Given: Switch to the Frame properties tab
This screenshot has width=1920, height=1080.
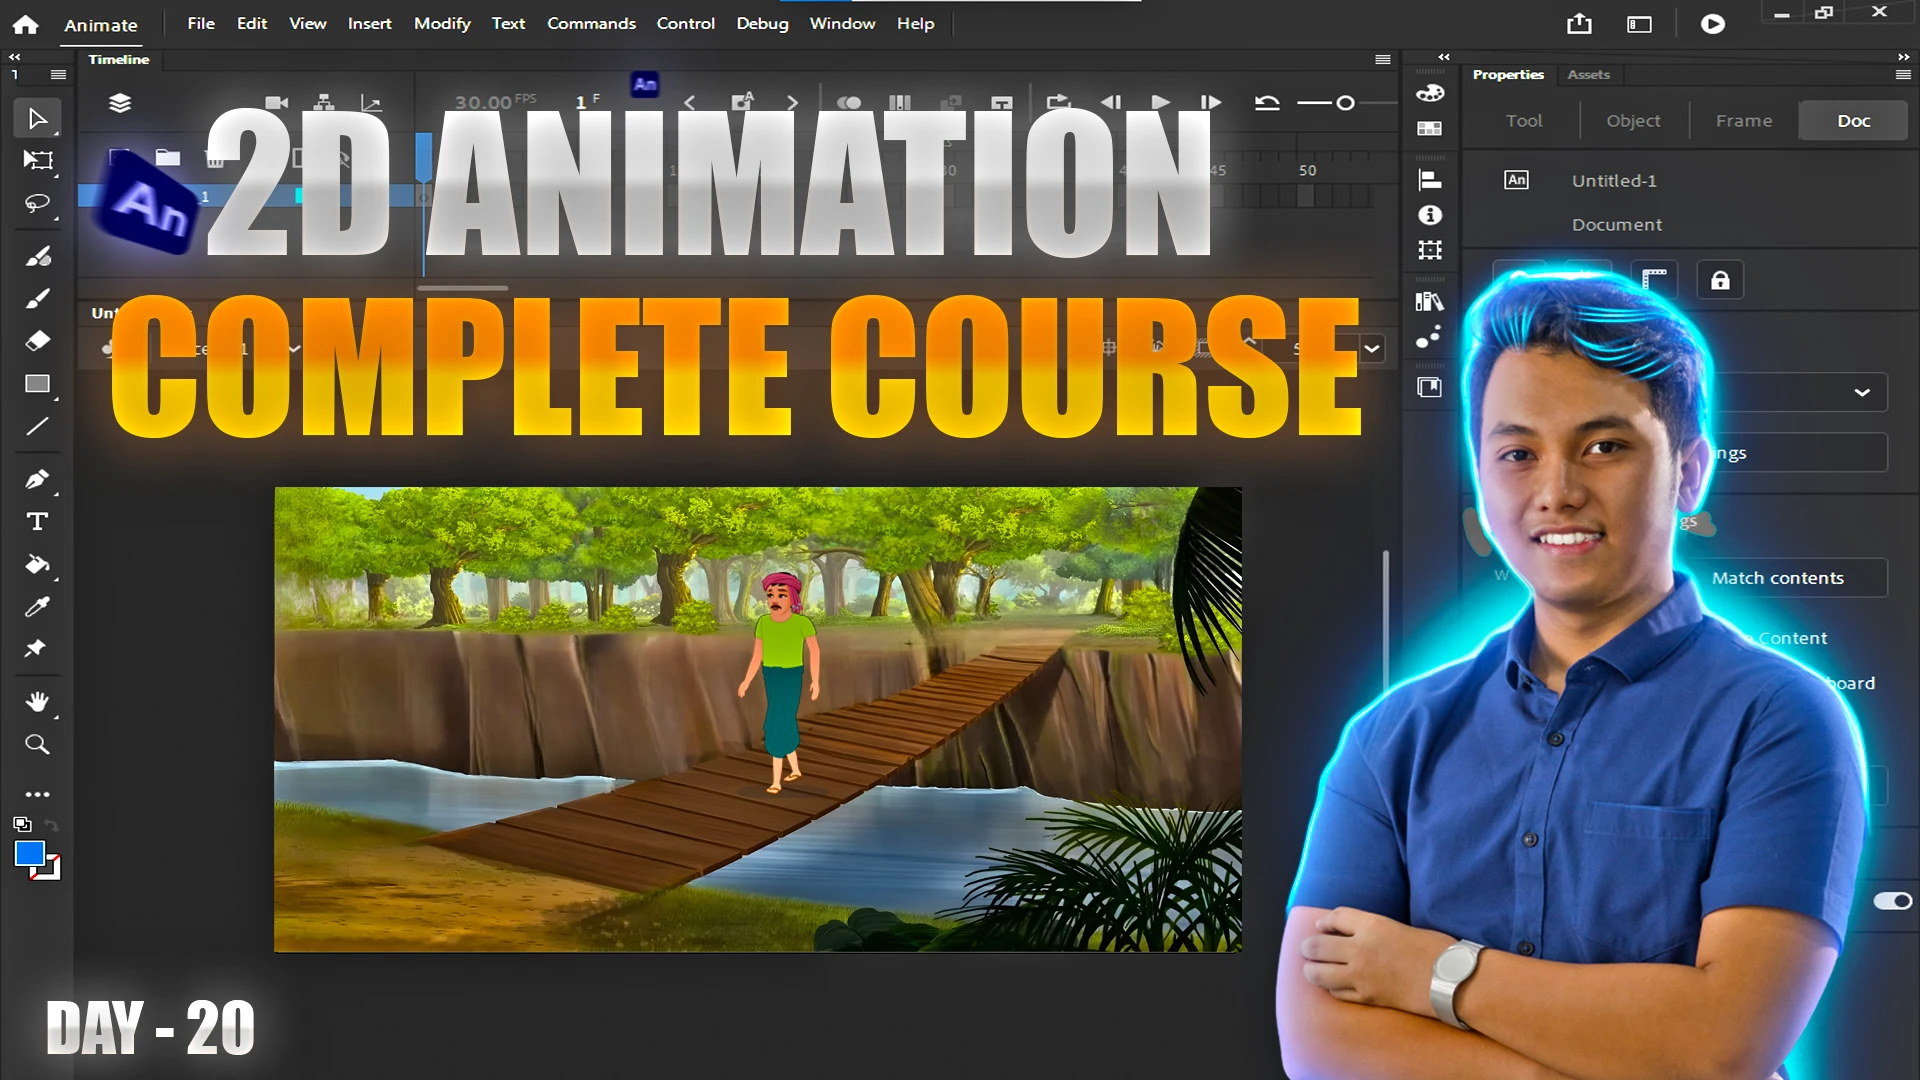Looking at the screenshot, I should coord(1744,120).
